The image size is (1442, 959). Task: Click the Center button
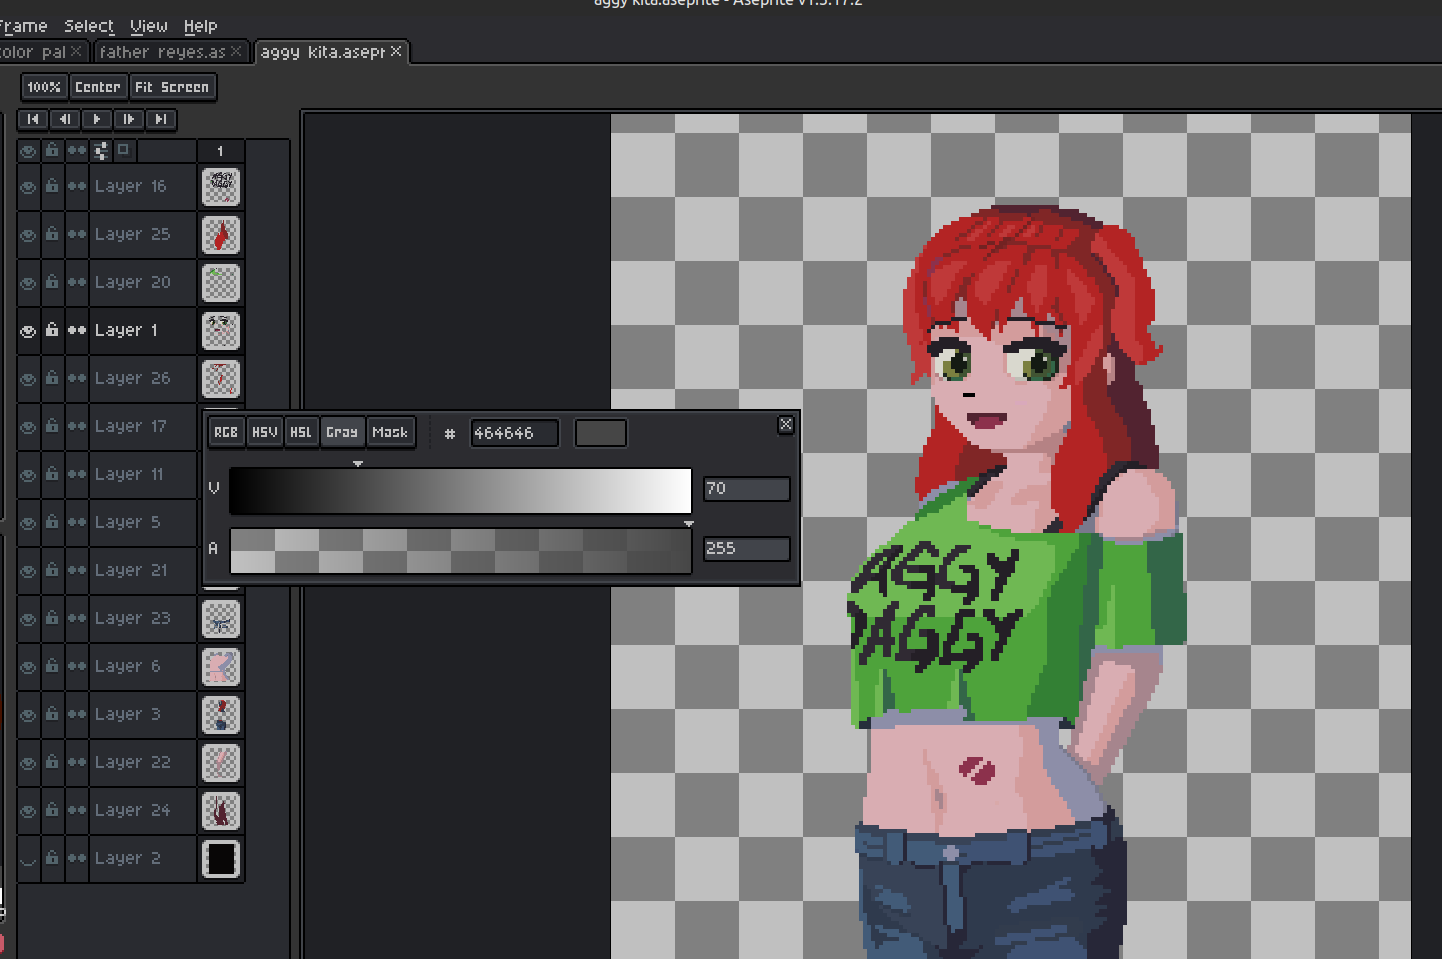pos(98,87)
